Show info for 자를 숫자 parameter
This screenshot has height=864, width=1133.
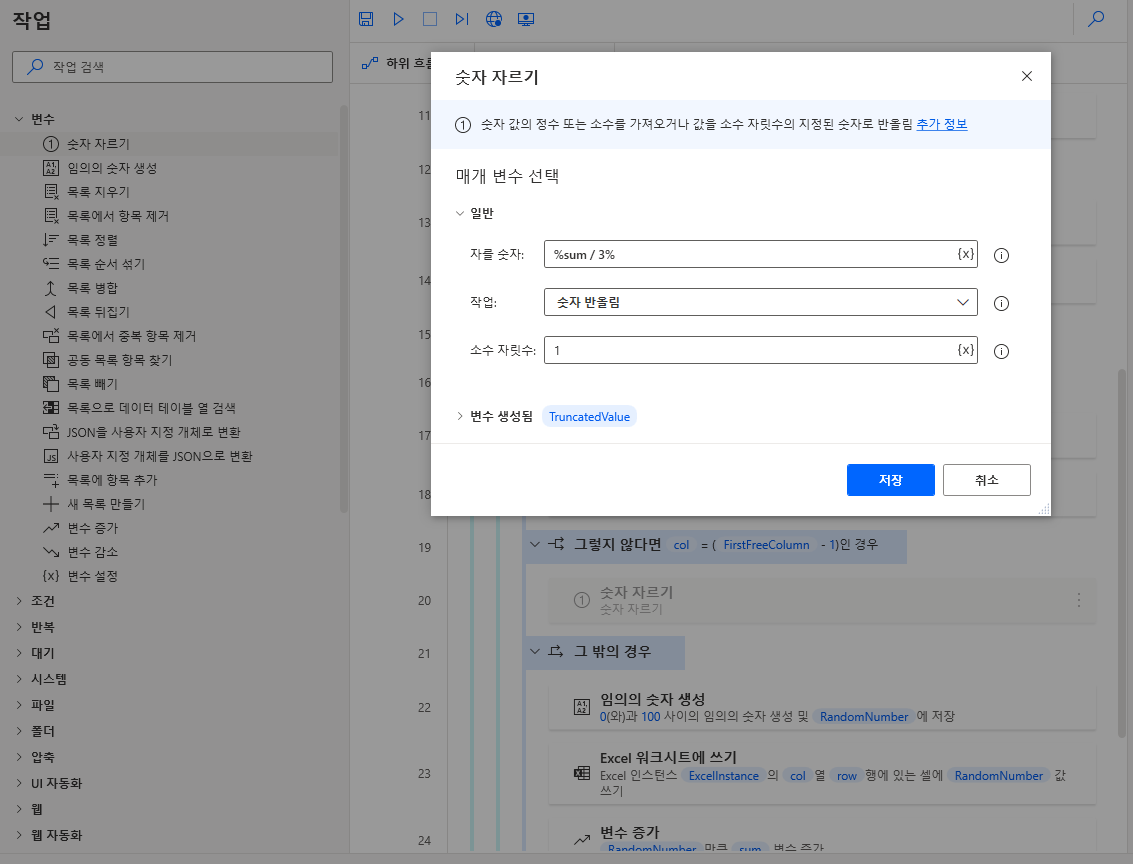pos(1001,255)
